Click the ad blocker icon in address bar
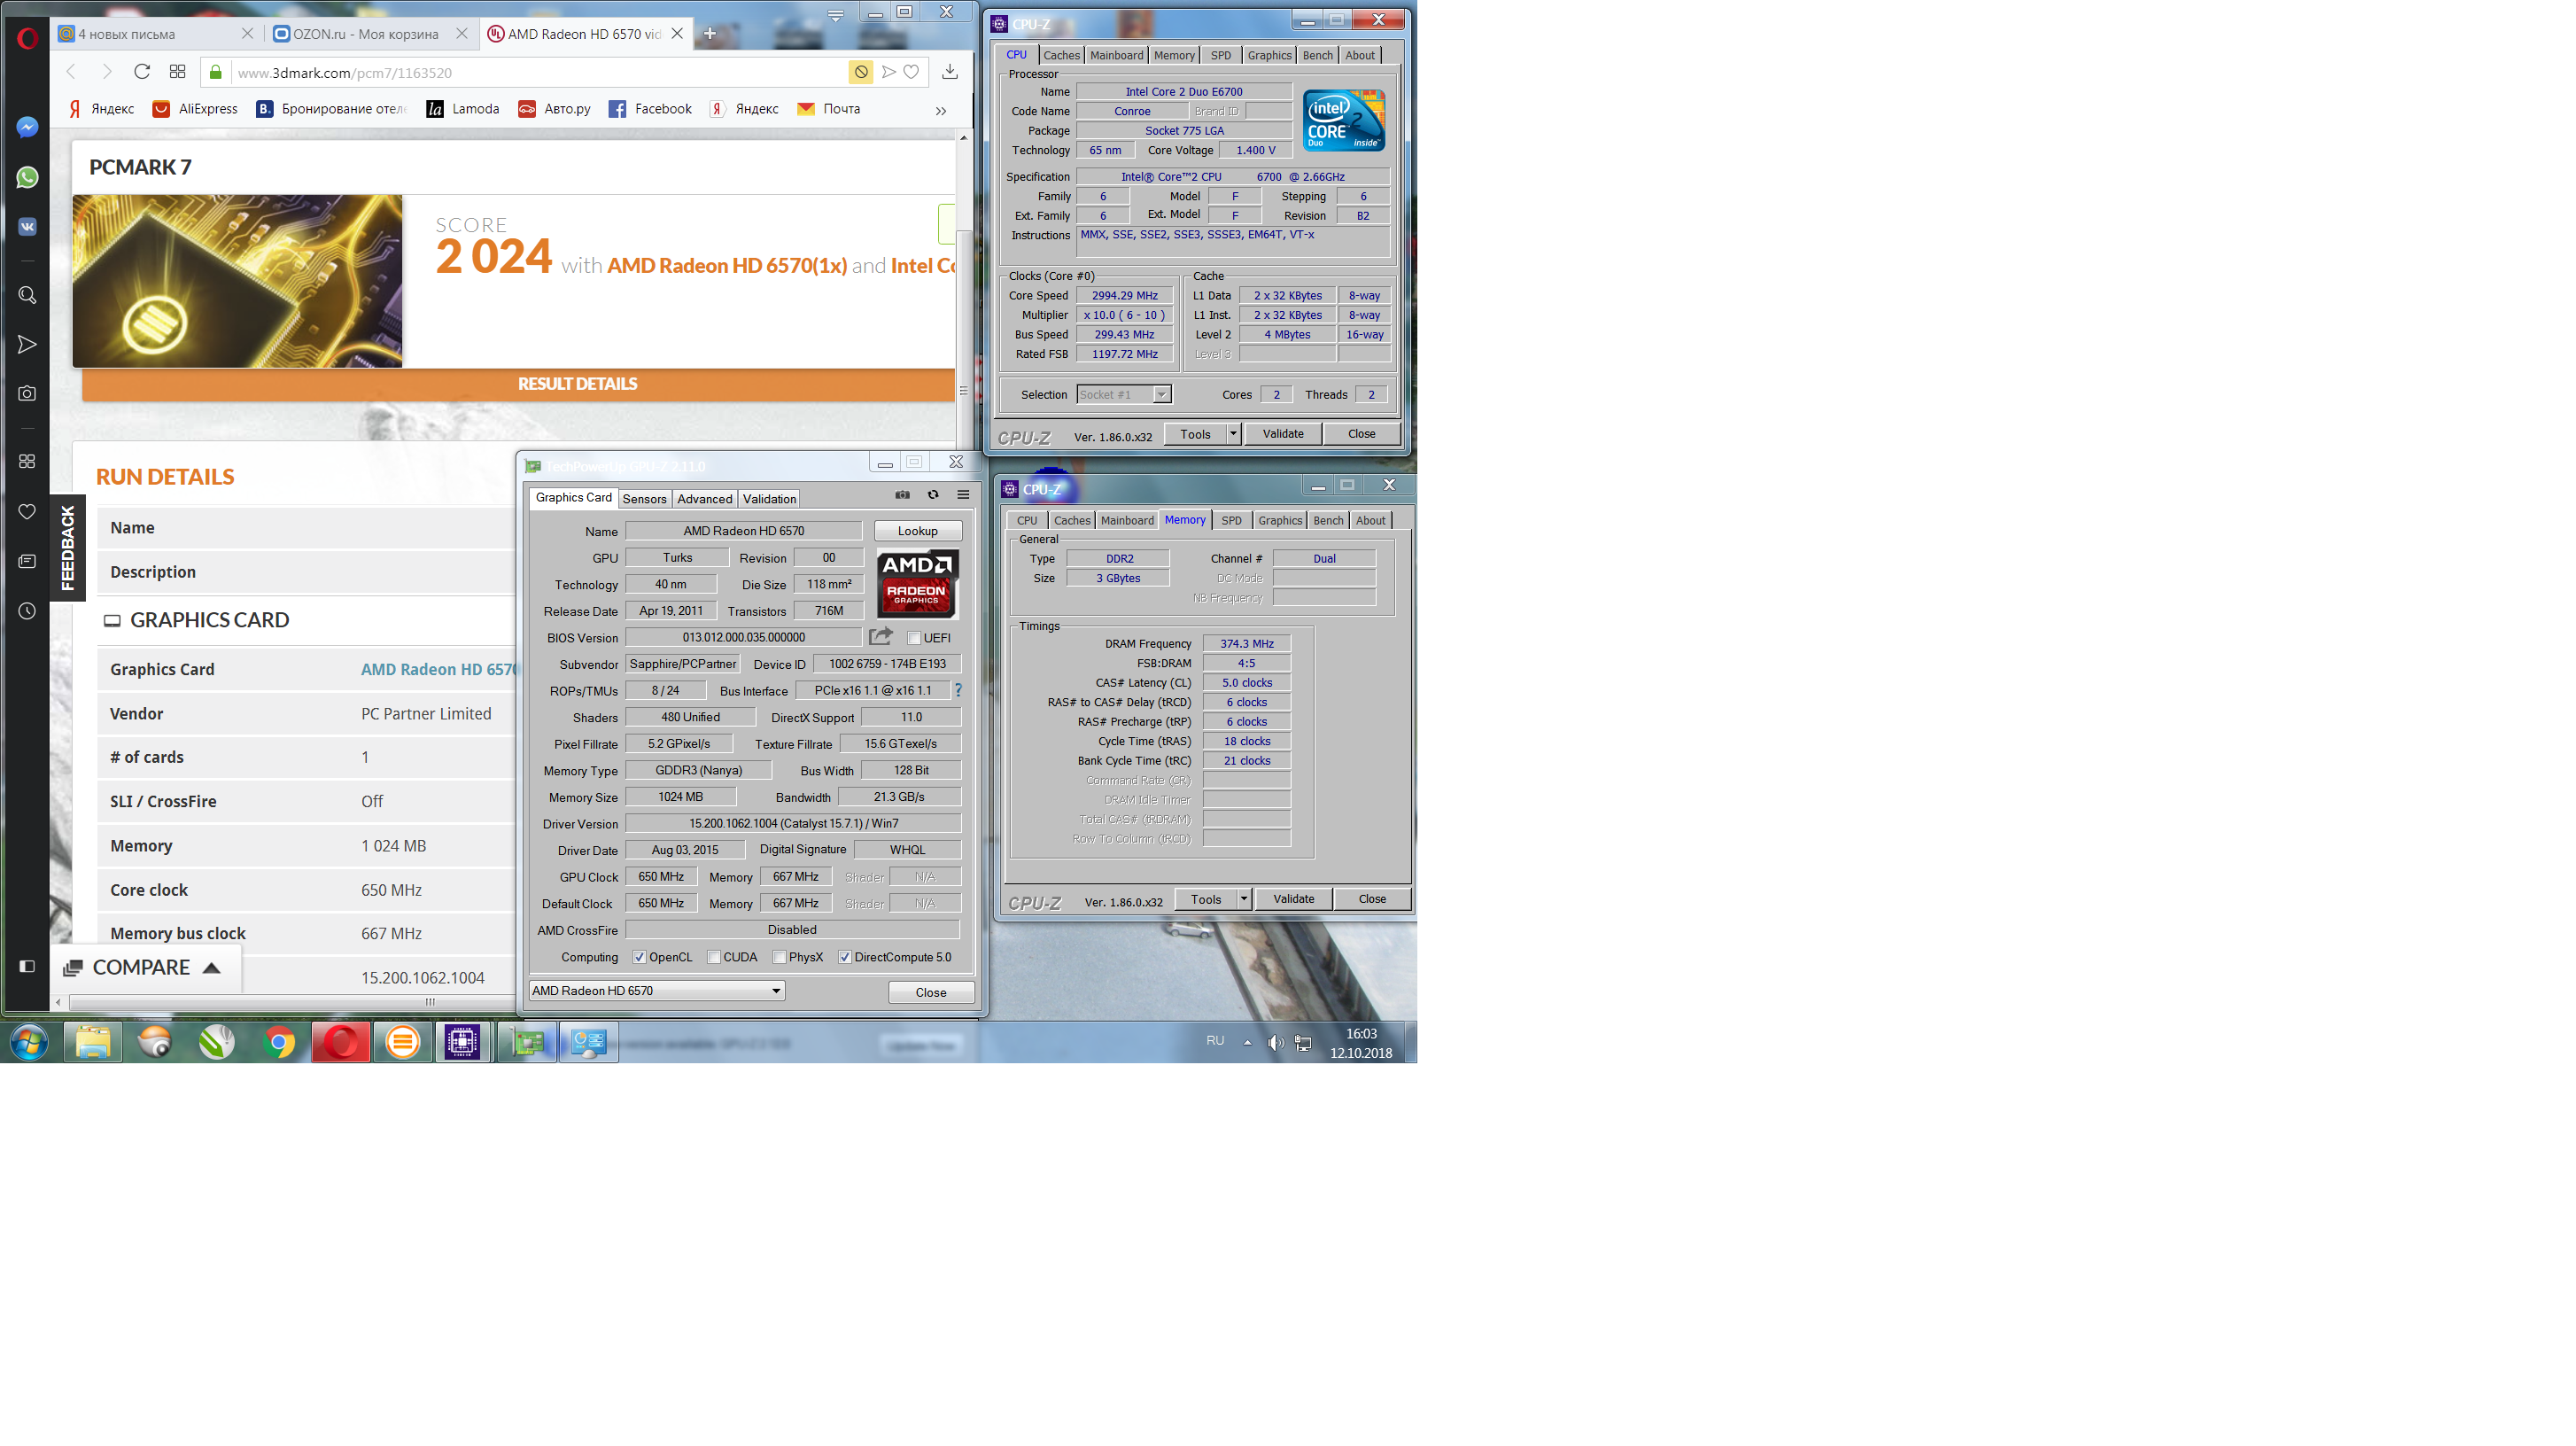The width and height of the screenshot is (2576, 1446). [x=861, y=72]
